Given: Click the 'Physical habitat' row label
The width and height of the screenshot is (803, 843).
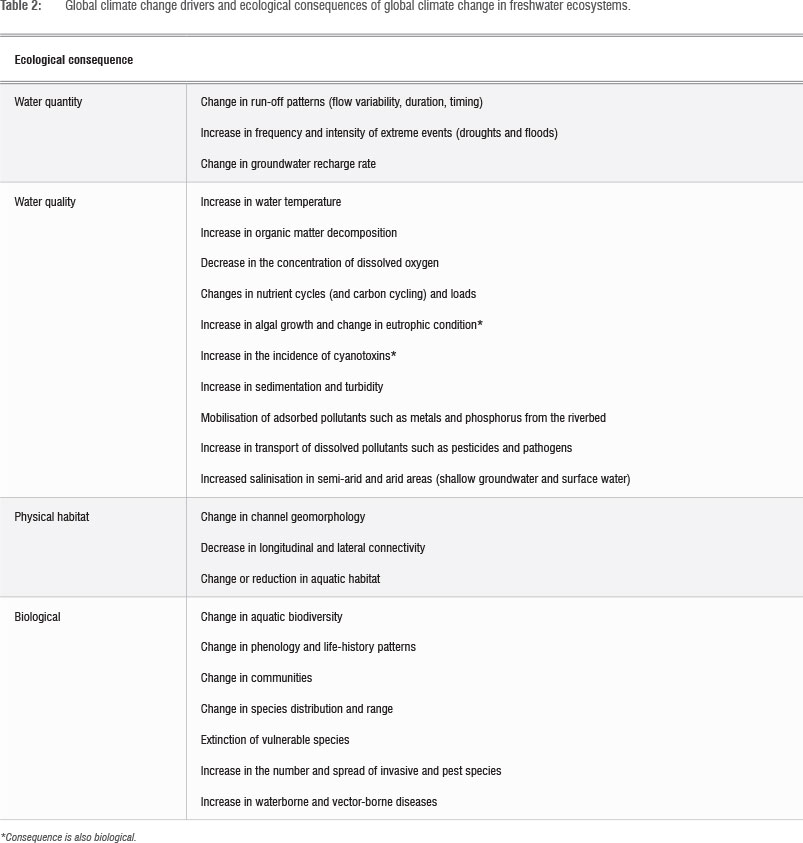Looking at the screenshot, I should pos(52,517).
